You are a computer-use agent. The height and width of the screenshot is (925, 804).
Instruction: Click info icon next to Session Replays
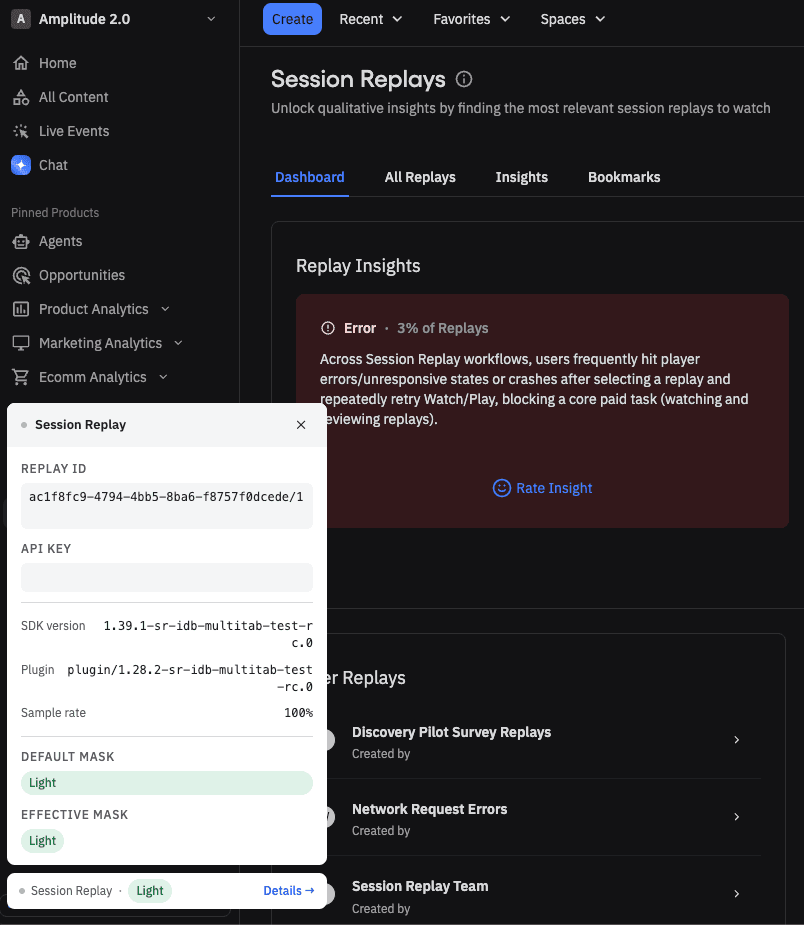(464, 79)
